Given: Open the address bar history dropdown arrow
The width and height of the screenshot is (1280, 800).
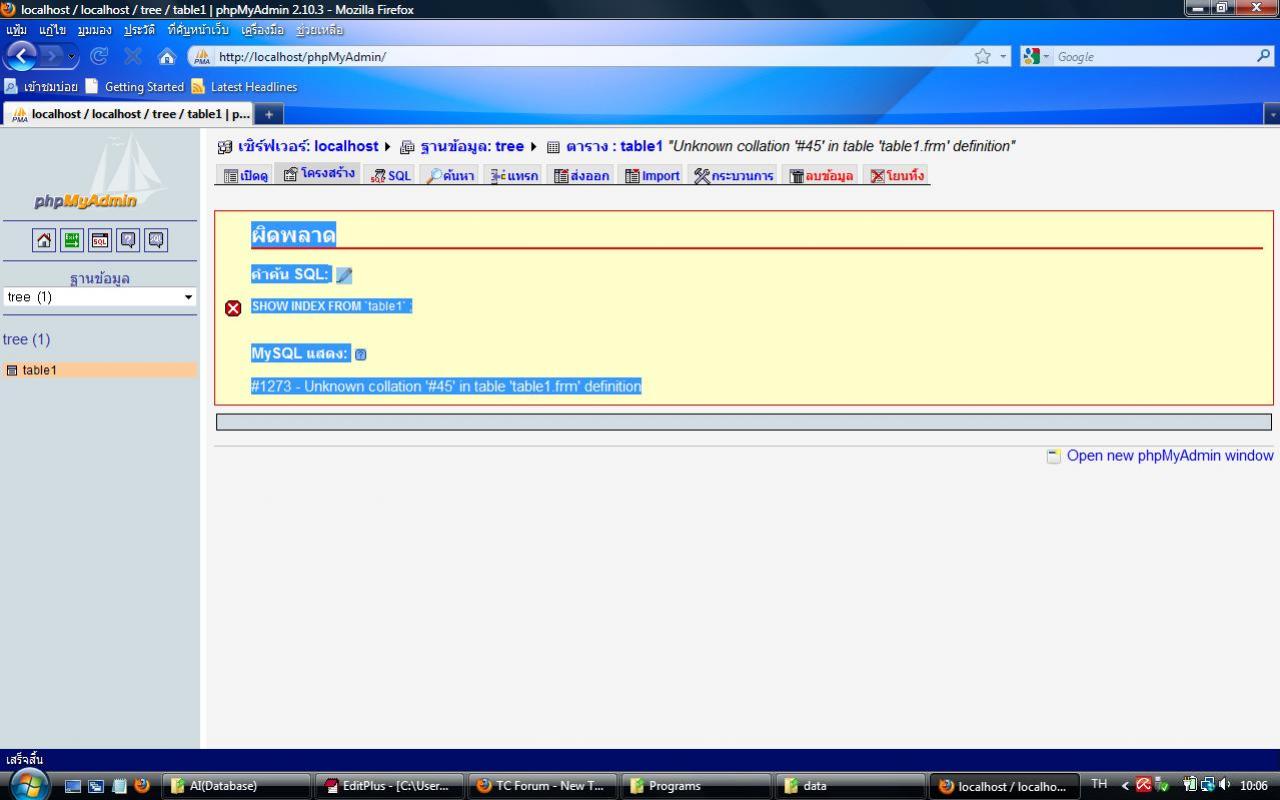Looking at the screenshot, I should [x=1003, y=57].
